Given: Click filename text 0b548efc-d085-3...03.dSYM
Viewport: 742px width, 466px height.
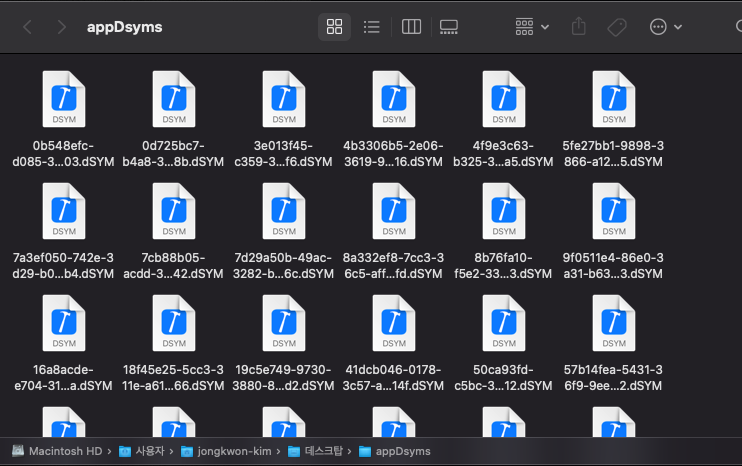Looking at the screenshot, I should [63, 154].
